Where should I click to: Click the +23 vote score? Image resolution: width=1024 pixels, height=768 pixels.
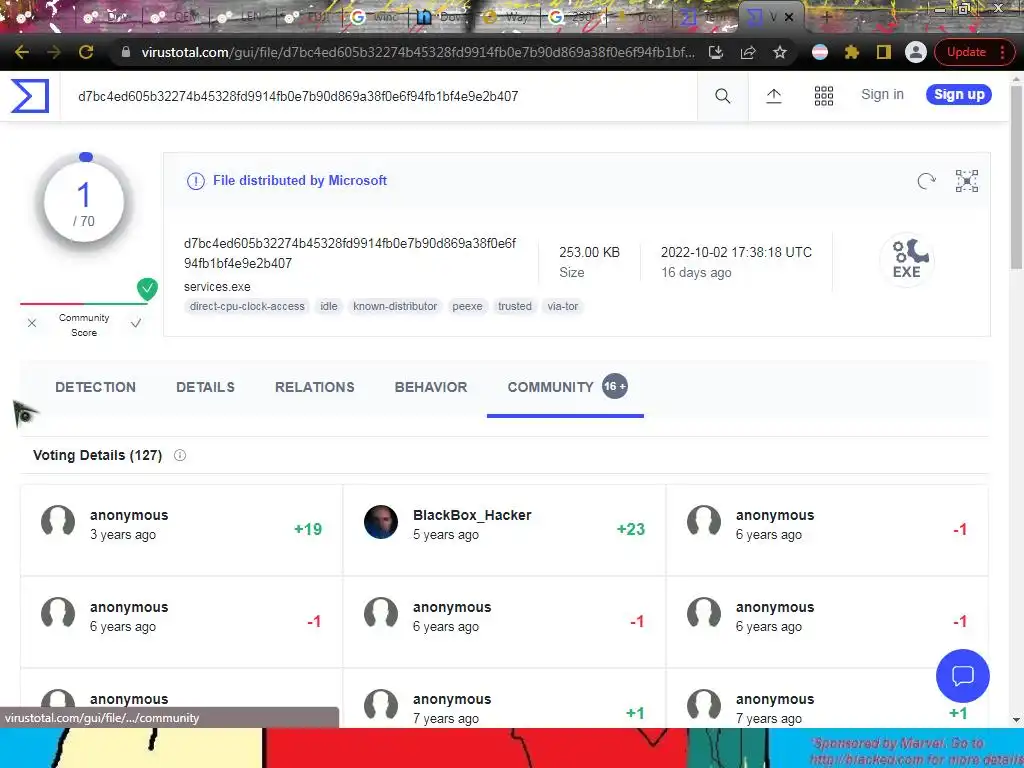click(631, 529)
